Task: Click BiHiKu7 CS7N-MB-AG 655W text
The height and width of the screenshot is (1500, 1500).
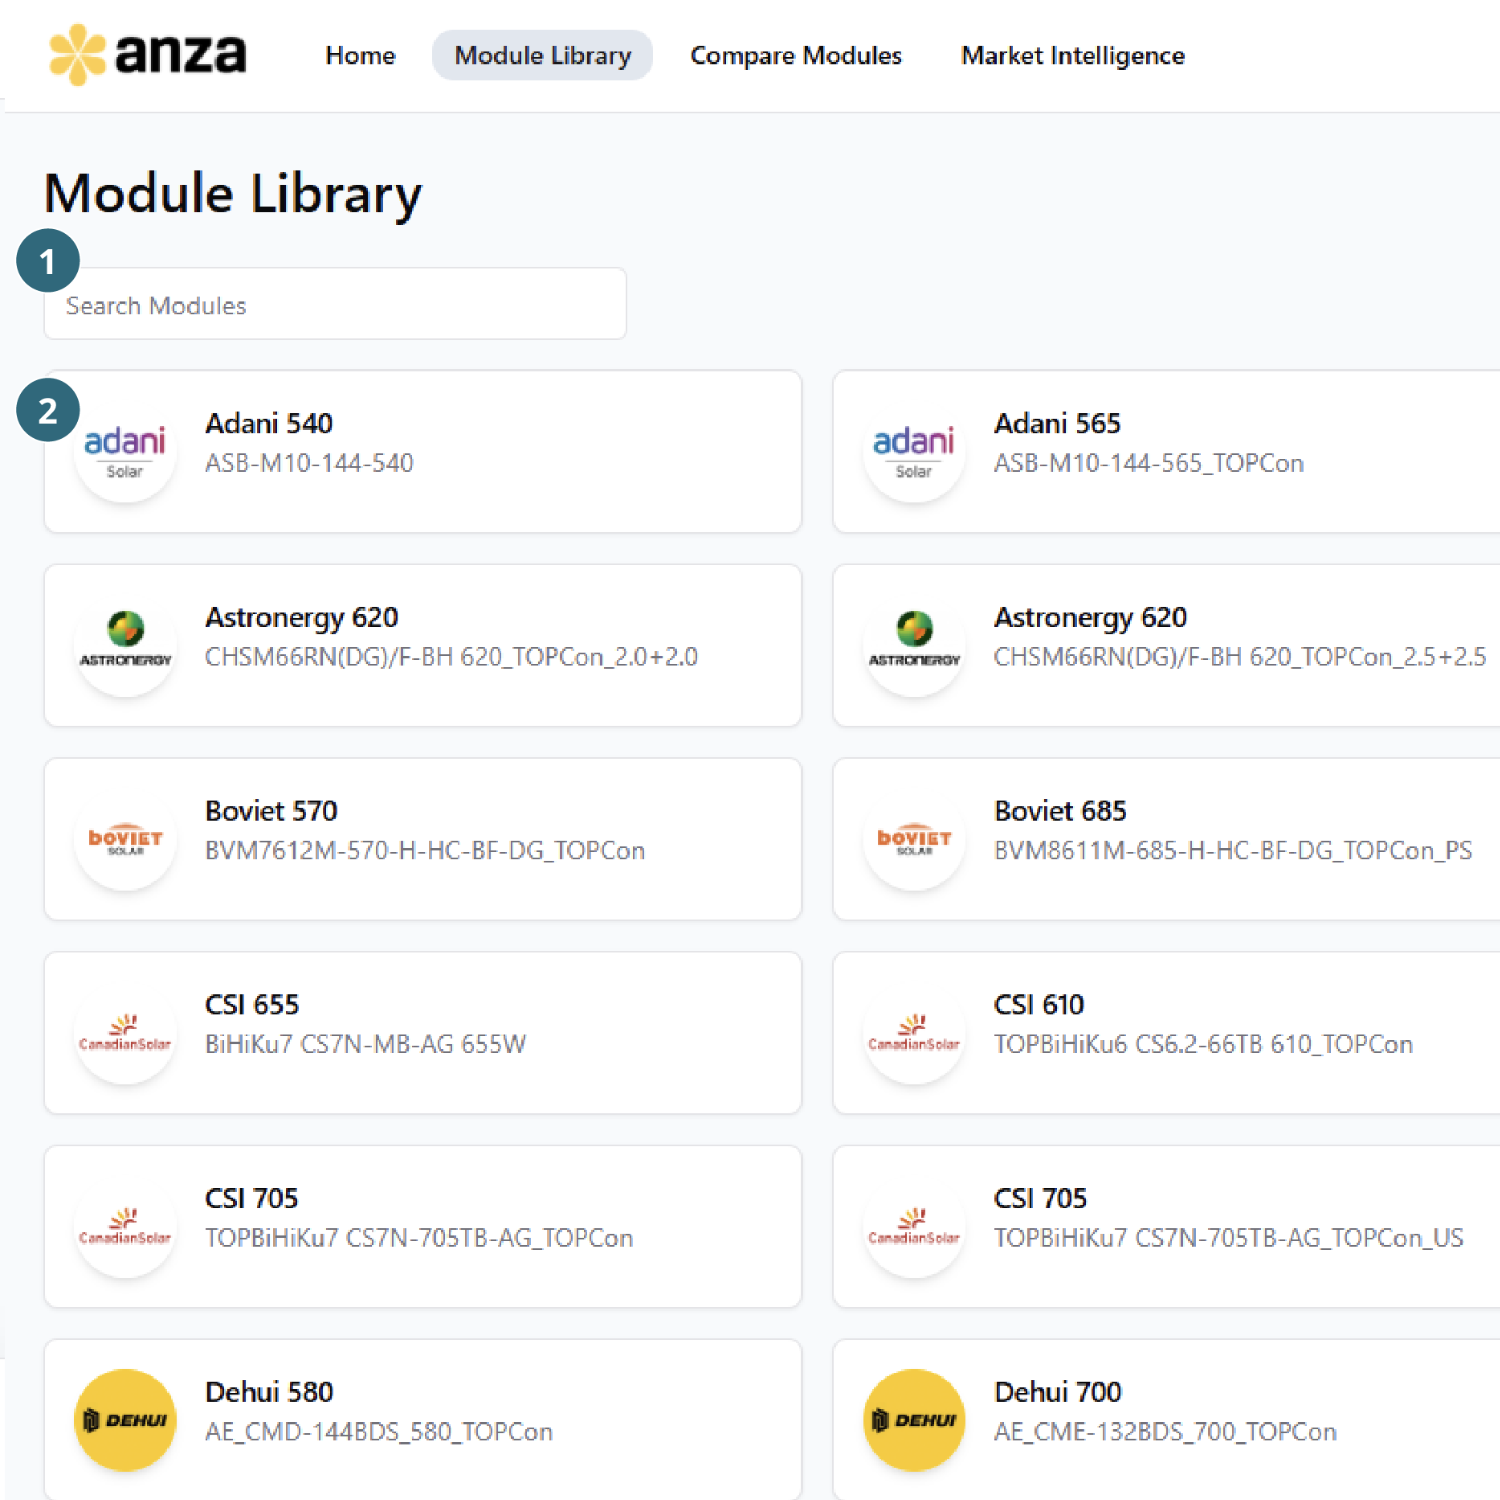Action: click(x=365, y=1044)
